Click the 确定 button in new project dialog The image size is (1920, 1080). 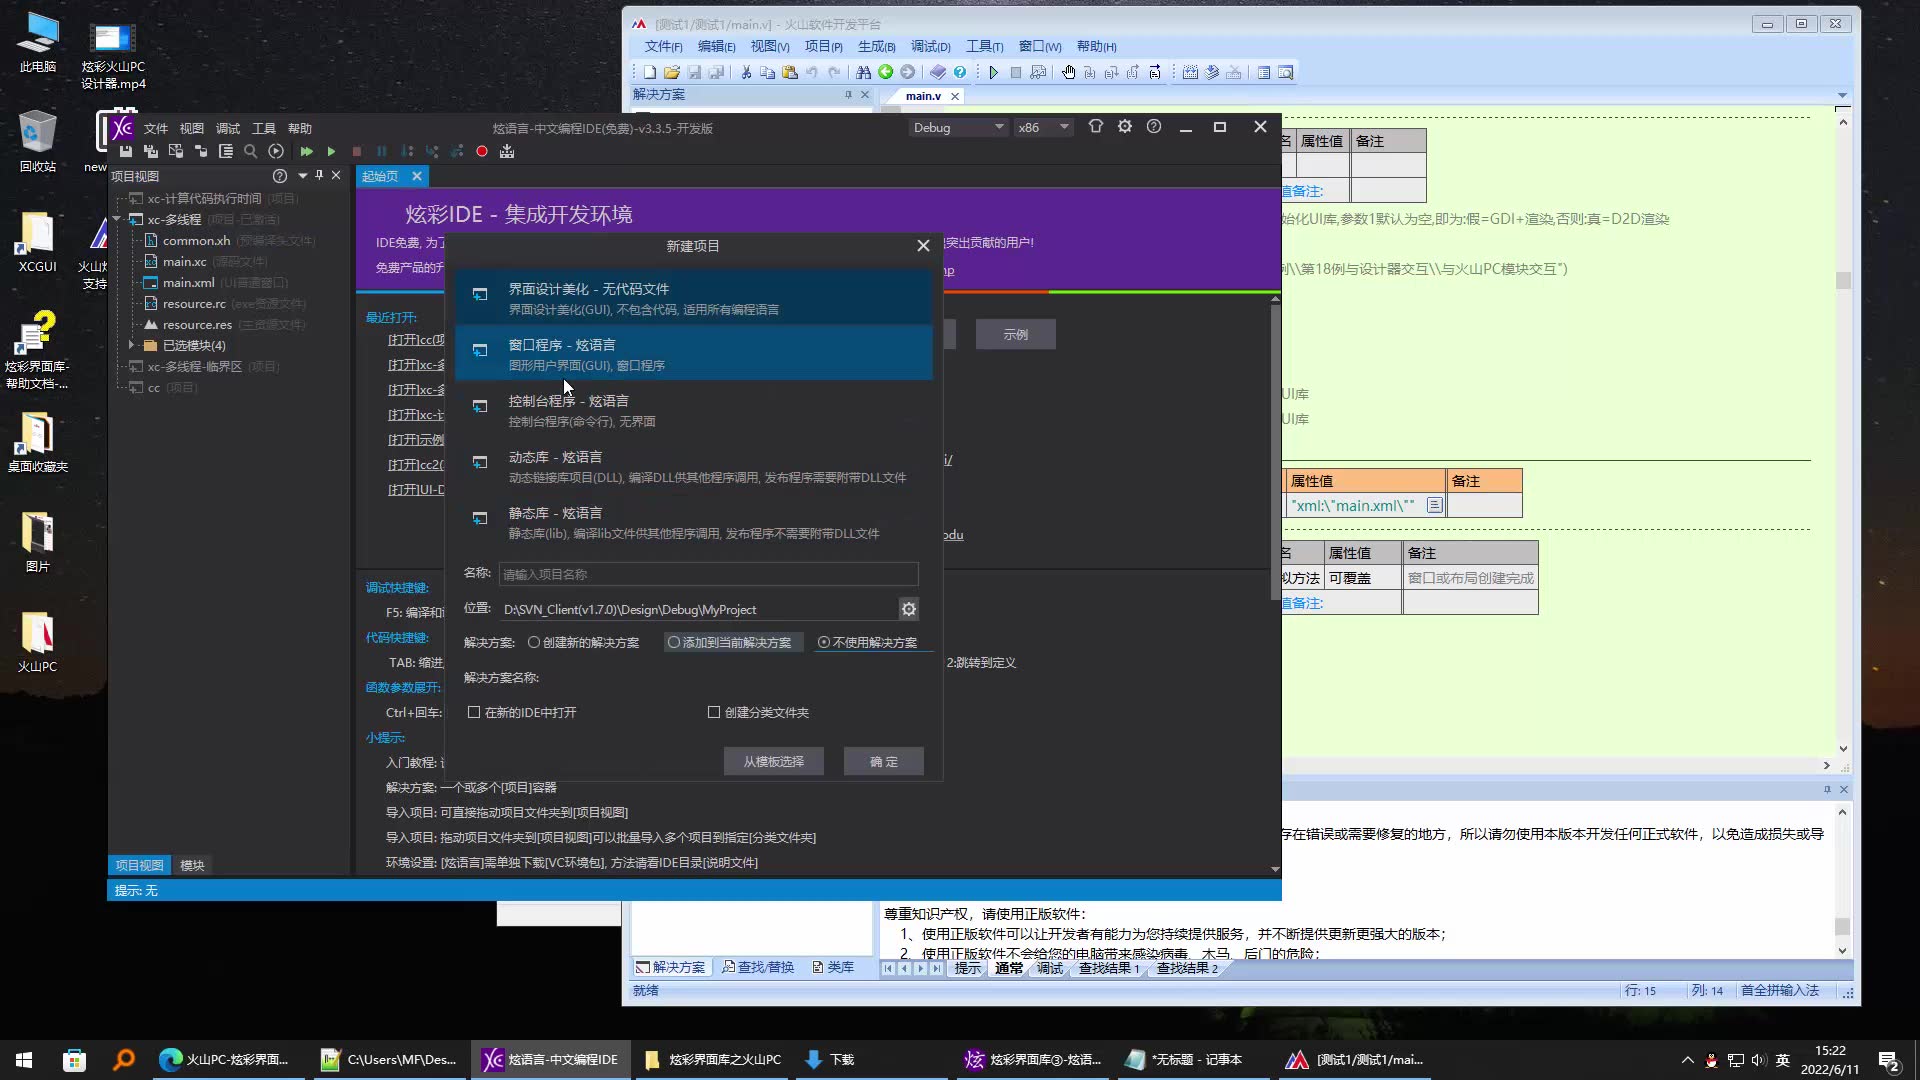[883, 761]
